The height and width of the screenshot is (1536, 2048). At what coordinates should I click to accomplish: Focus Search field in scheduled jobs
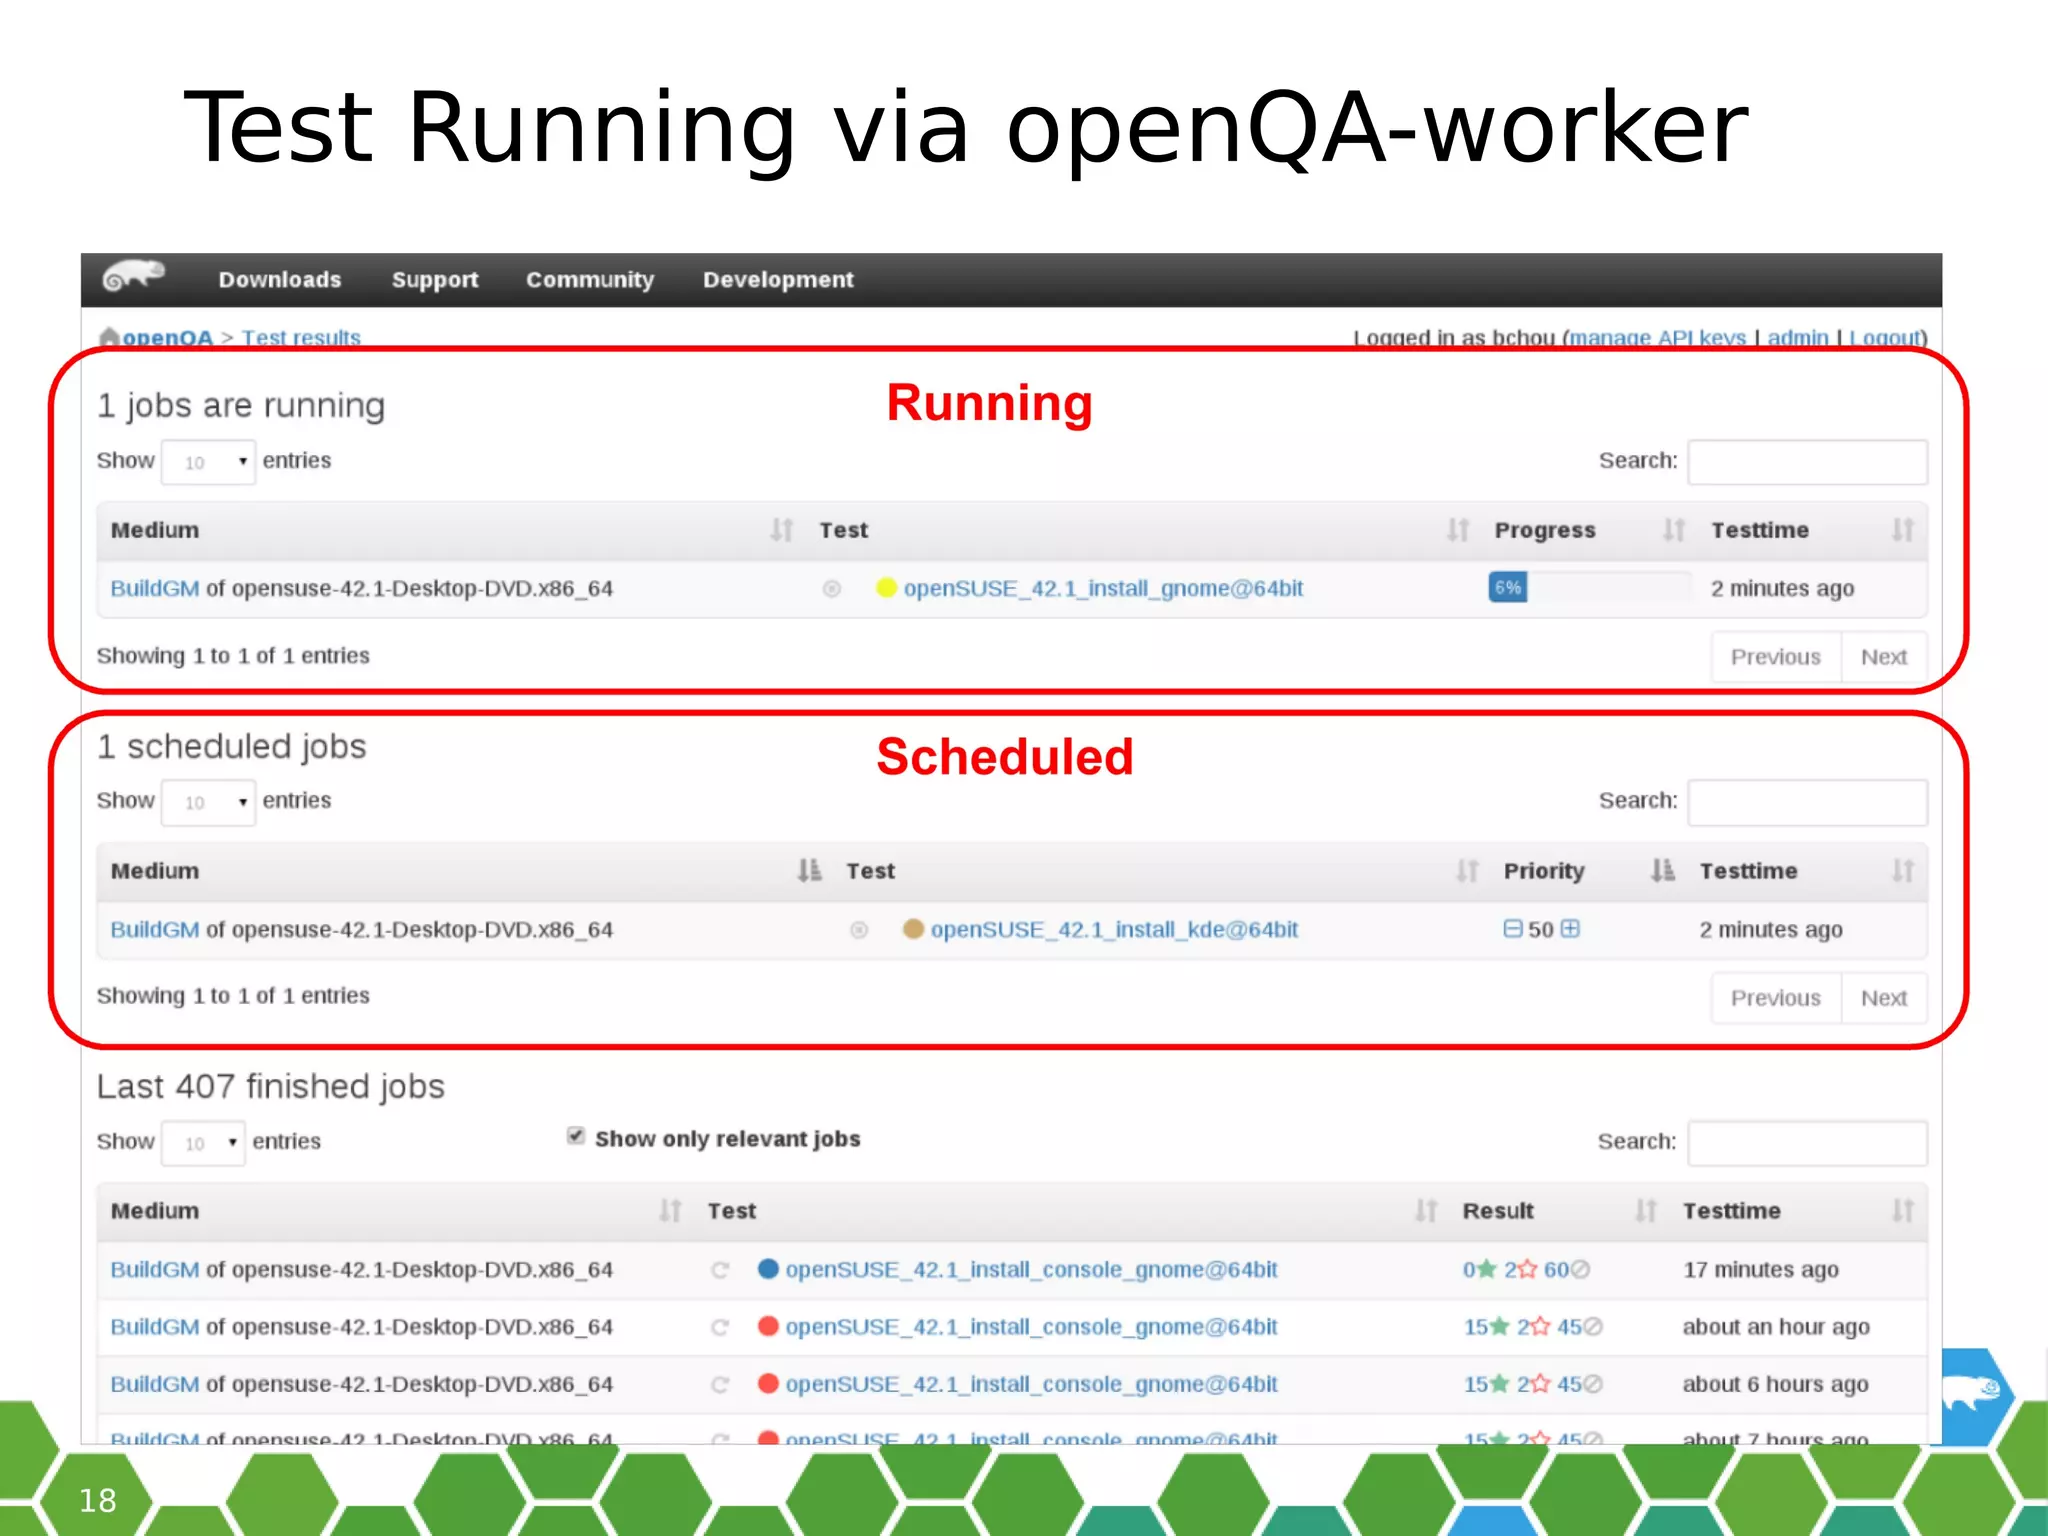pos(1807,803)
